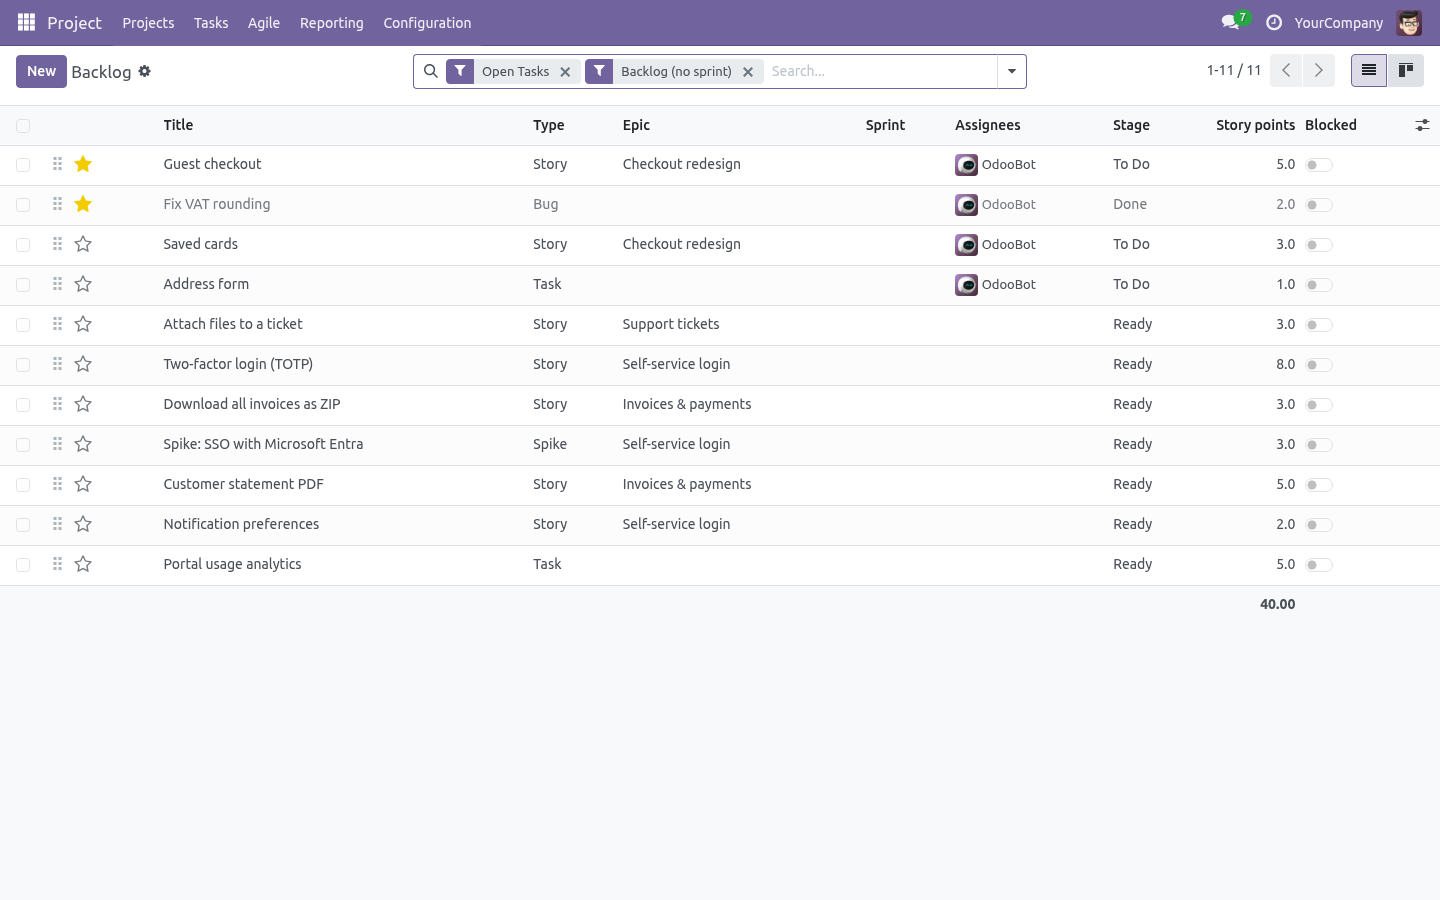Image resolution: width=1440 pixels, height=900 pixels.
Task: Open the Agile menu
Action: point(264,22)
